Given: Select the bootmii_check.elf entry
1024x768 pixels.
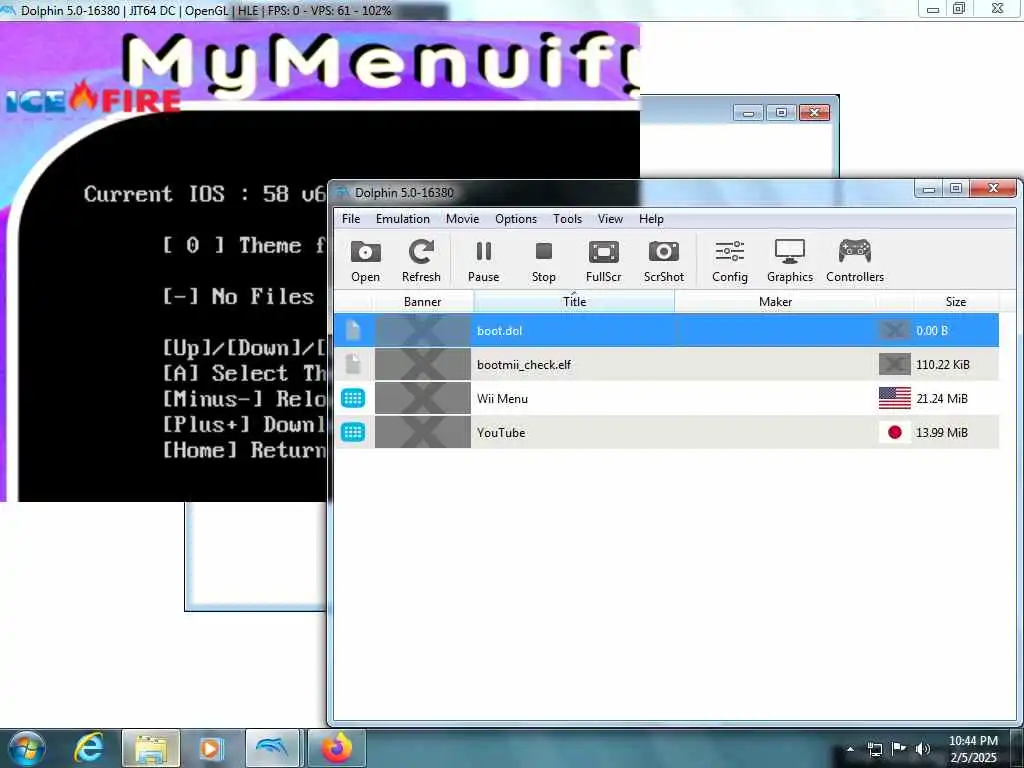Looking at the screenshot, I should (x=666, y=364).
